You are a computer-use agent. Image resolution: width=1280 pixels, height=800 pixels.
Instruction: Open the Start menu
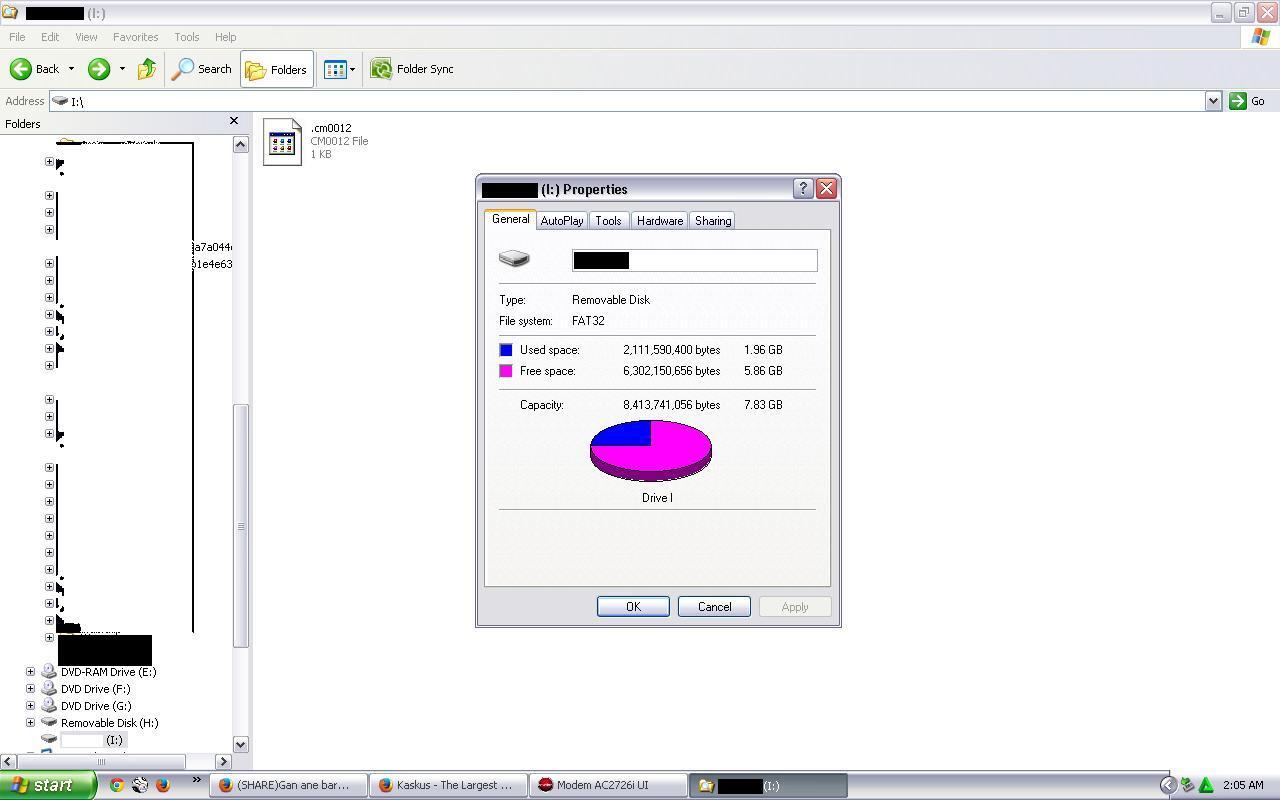pyautogui.click(x=48, y=785)
